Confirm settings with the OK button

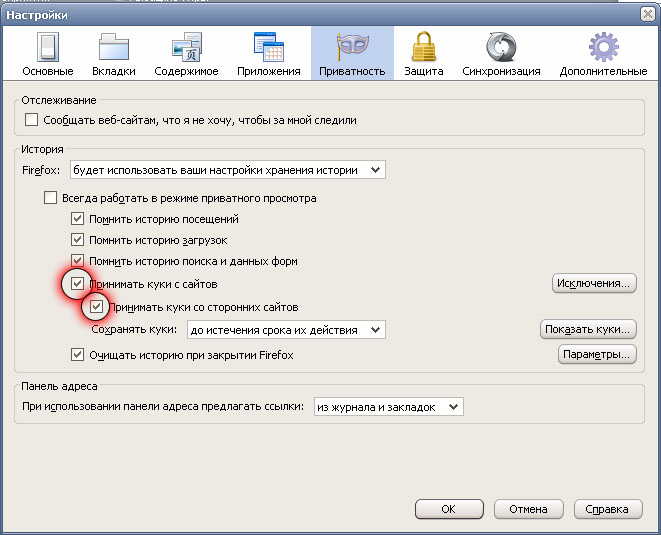tap(448, 509)
